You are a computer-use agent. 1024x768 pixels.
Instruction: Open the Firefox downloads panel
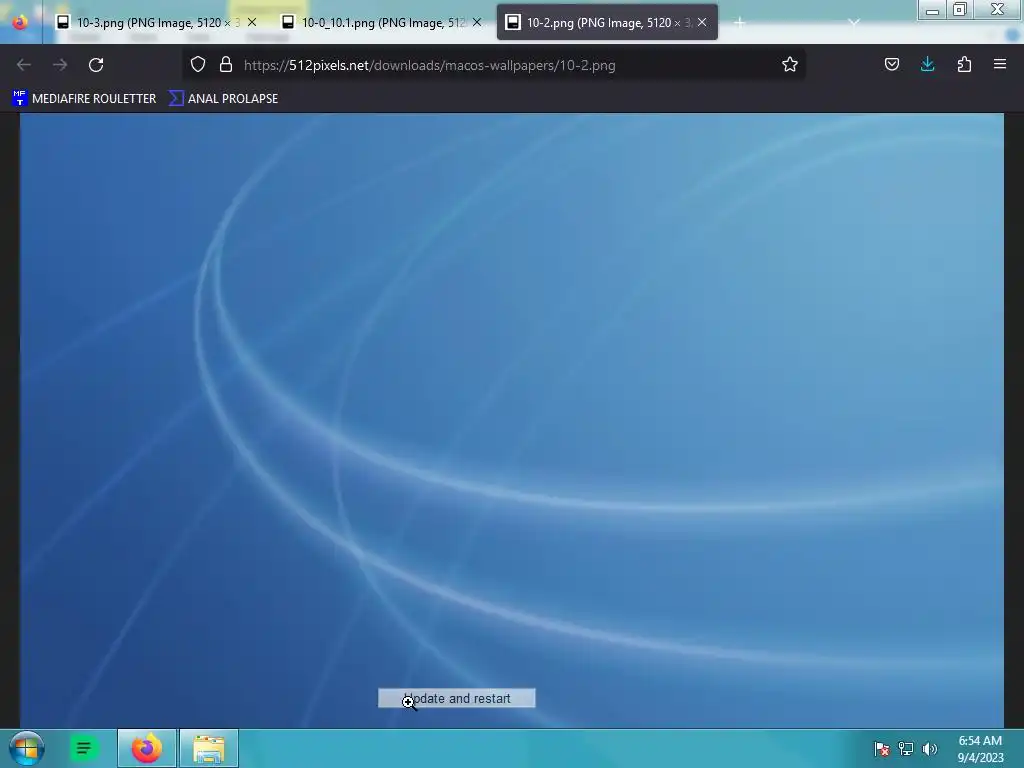click(927, 64)
